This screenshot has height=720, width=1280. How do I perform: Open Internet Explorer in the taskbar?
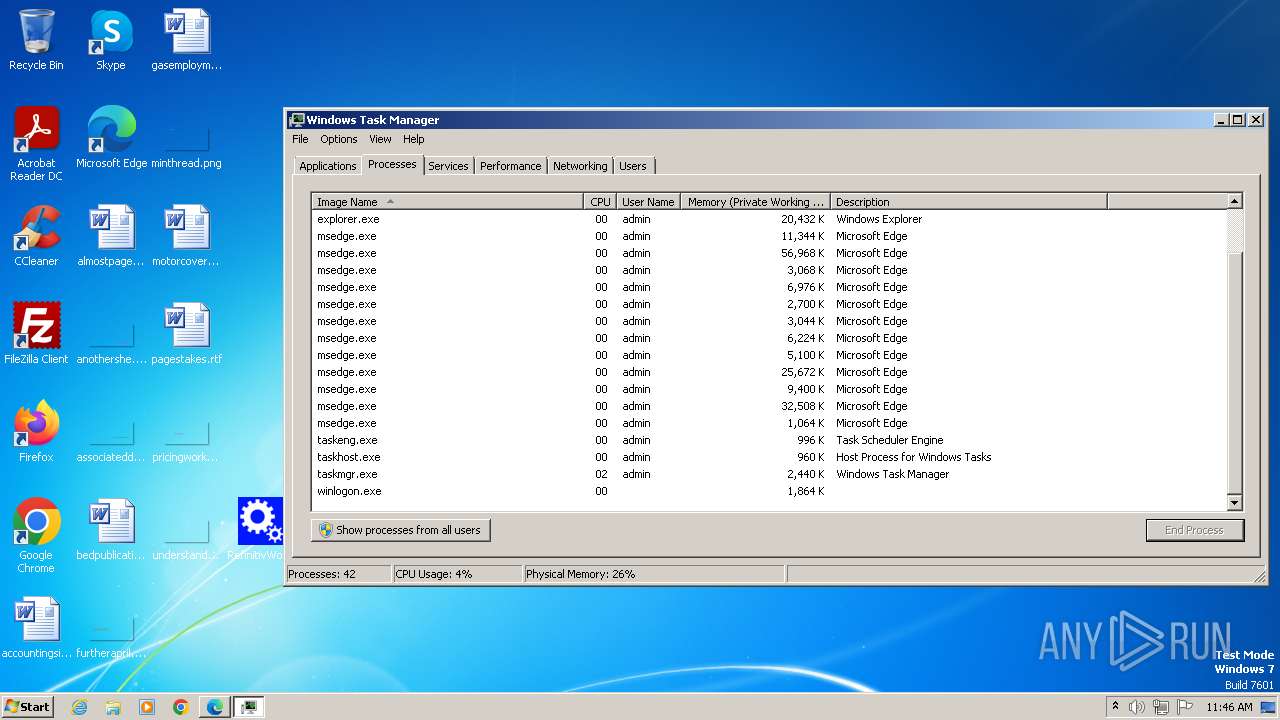point(79,707)
